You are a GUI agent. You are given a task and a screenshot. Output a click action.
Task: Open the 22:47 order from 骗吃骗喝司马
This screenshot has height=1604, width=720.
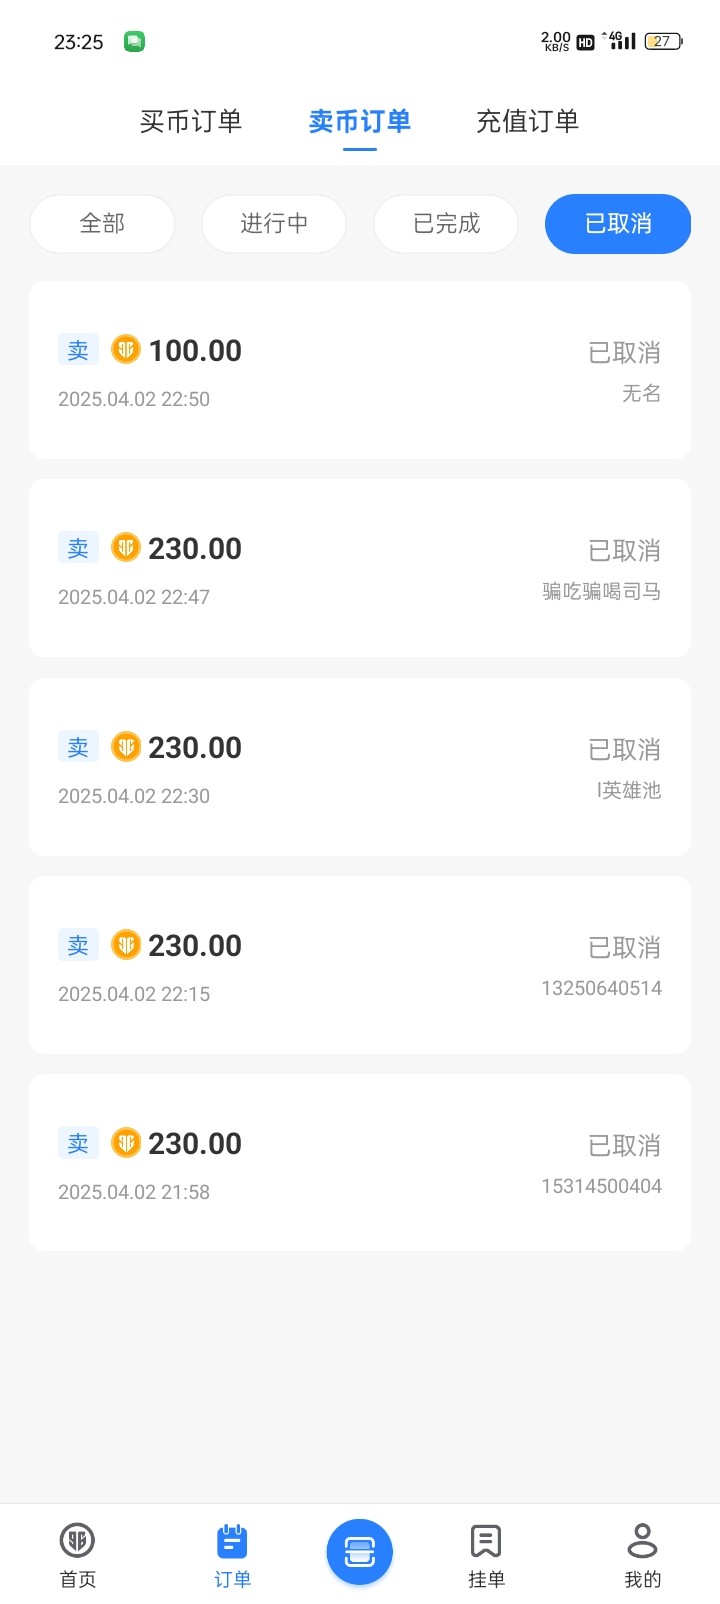(360, 568)
